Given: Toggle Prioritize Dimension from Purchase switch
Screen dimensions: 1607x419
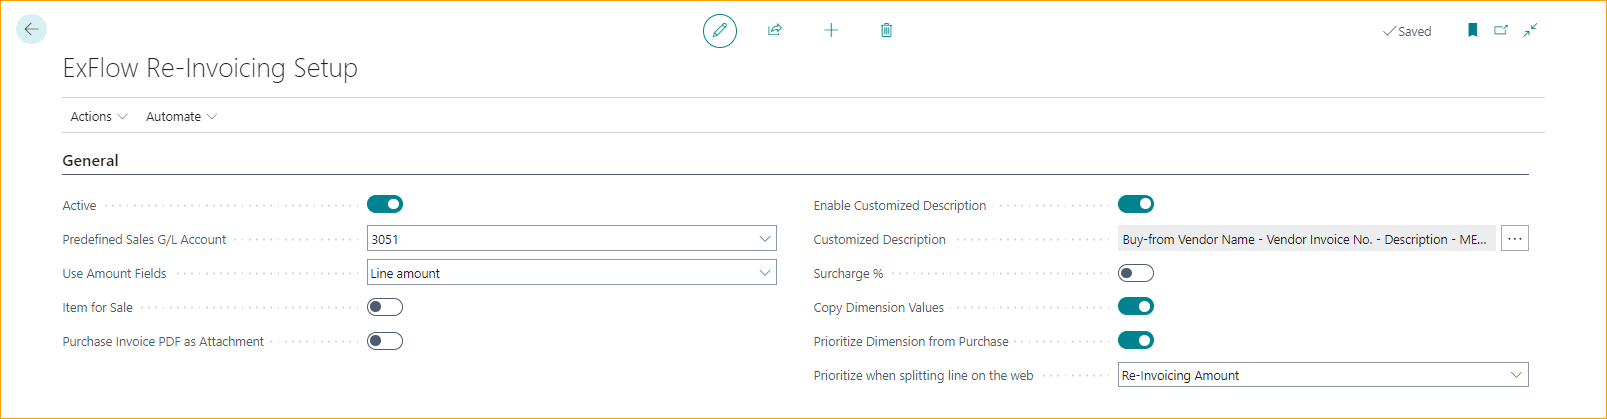Looking at the screenshot, I should click(1136, 340).
